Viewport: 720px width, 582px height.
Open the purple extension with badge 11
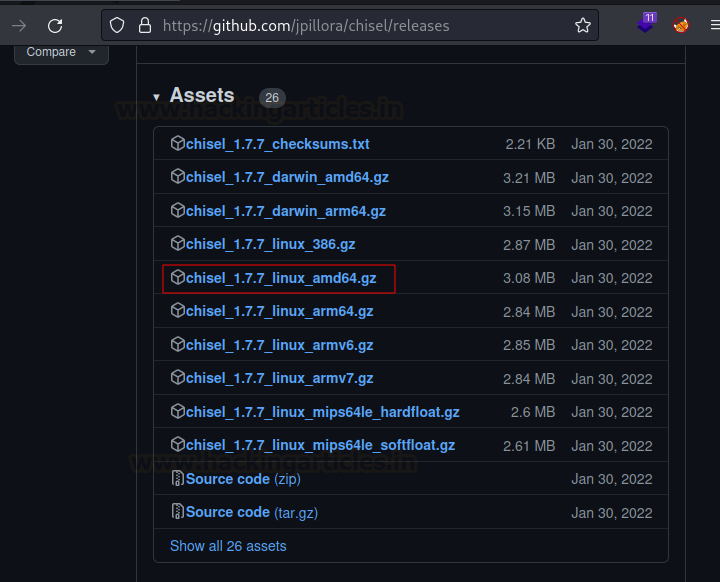[647, 24]
